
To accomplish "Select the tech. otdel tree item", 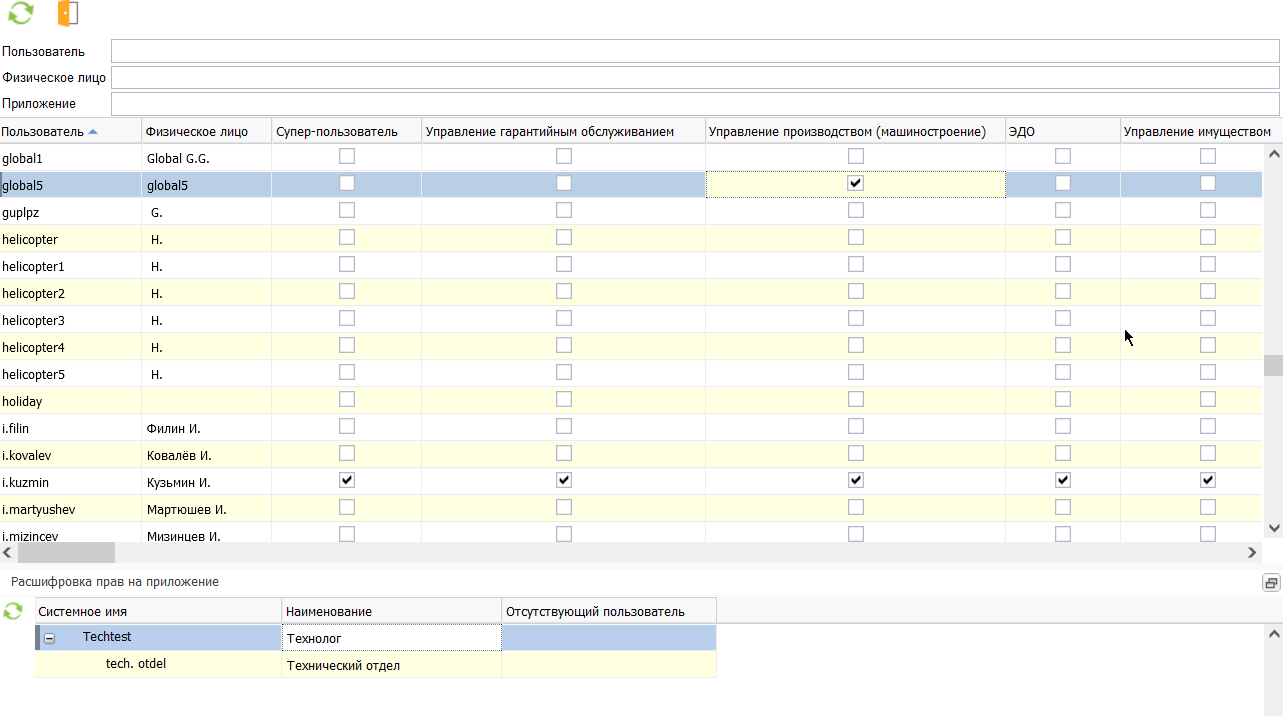I will [136, 664].
